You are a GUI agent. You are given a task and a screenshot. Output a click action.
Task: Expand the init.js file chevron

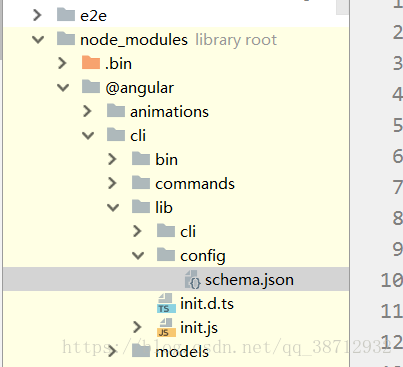pos(137,327)
